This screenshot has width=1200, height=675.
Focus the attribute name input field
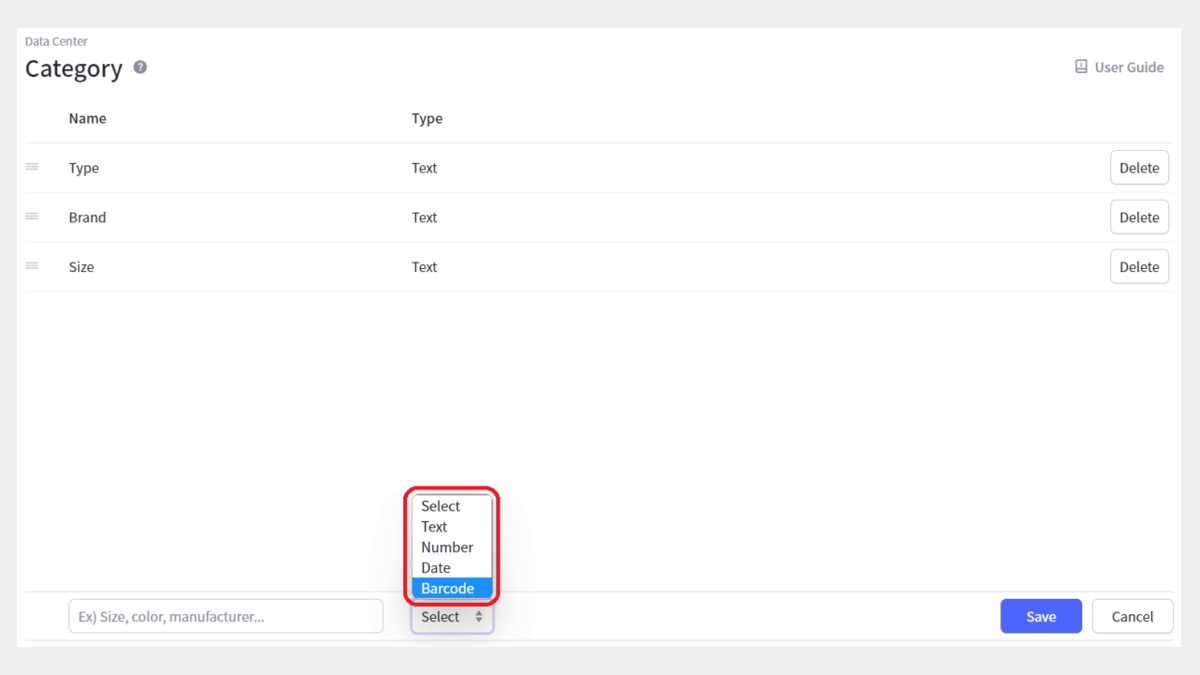pos(225,617)
